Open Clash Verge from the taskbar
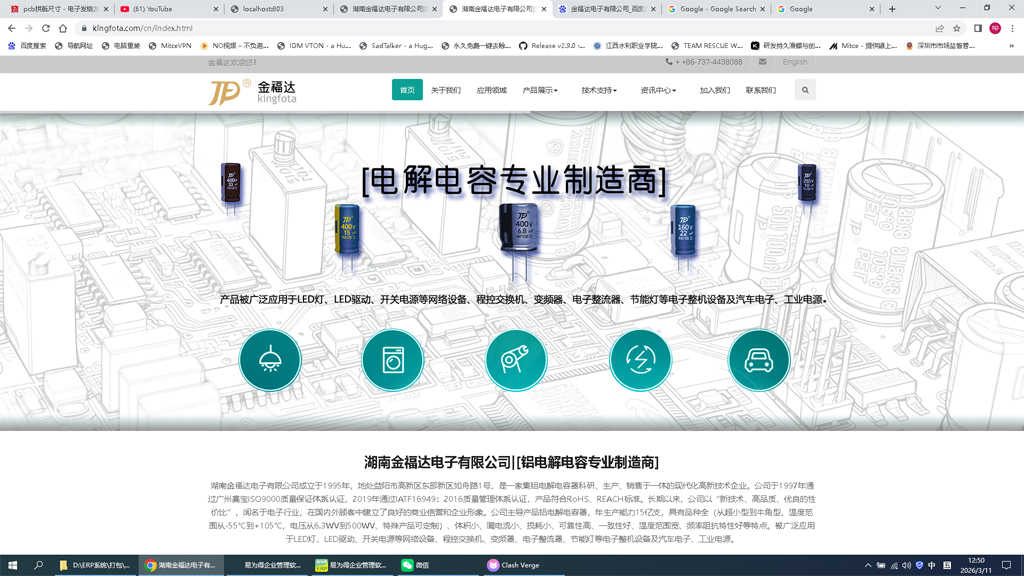 [x=514, y=565]
